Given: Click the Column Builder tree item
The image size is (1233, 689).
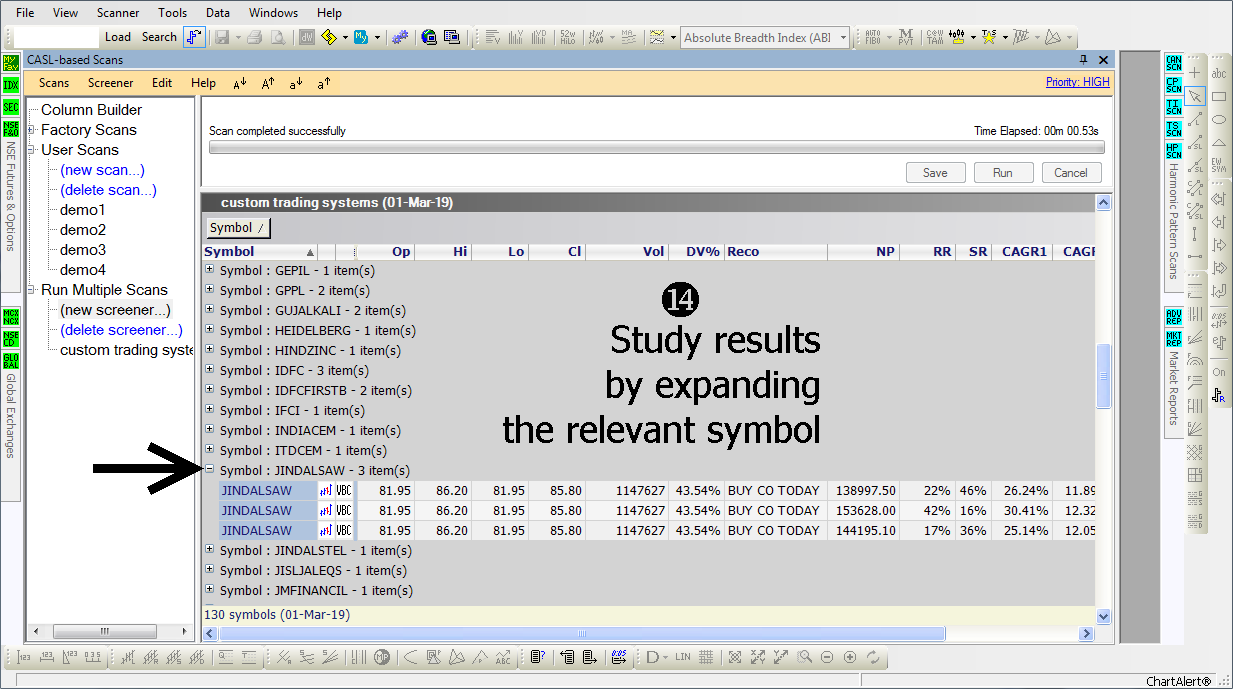Looking at the screenshot, I should coord(91,110).
